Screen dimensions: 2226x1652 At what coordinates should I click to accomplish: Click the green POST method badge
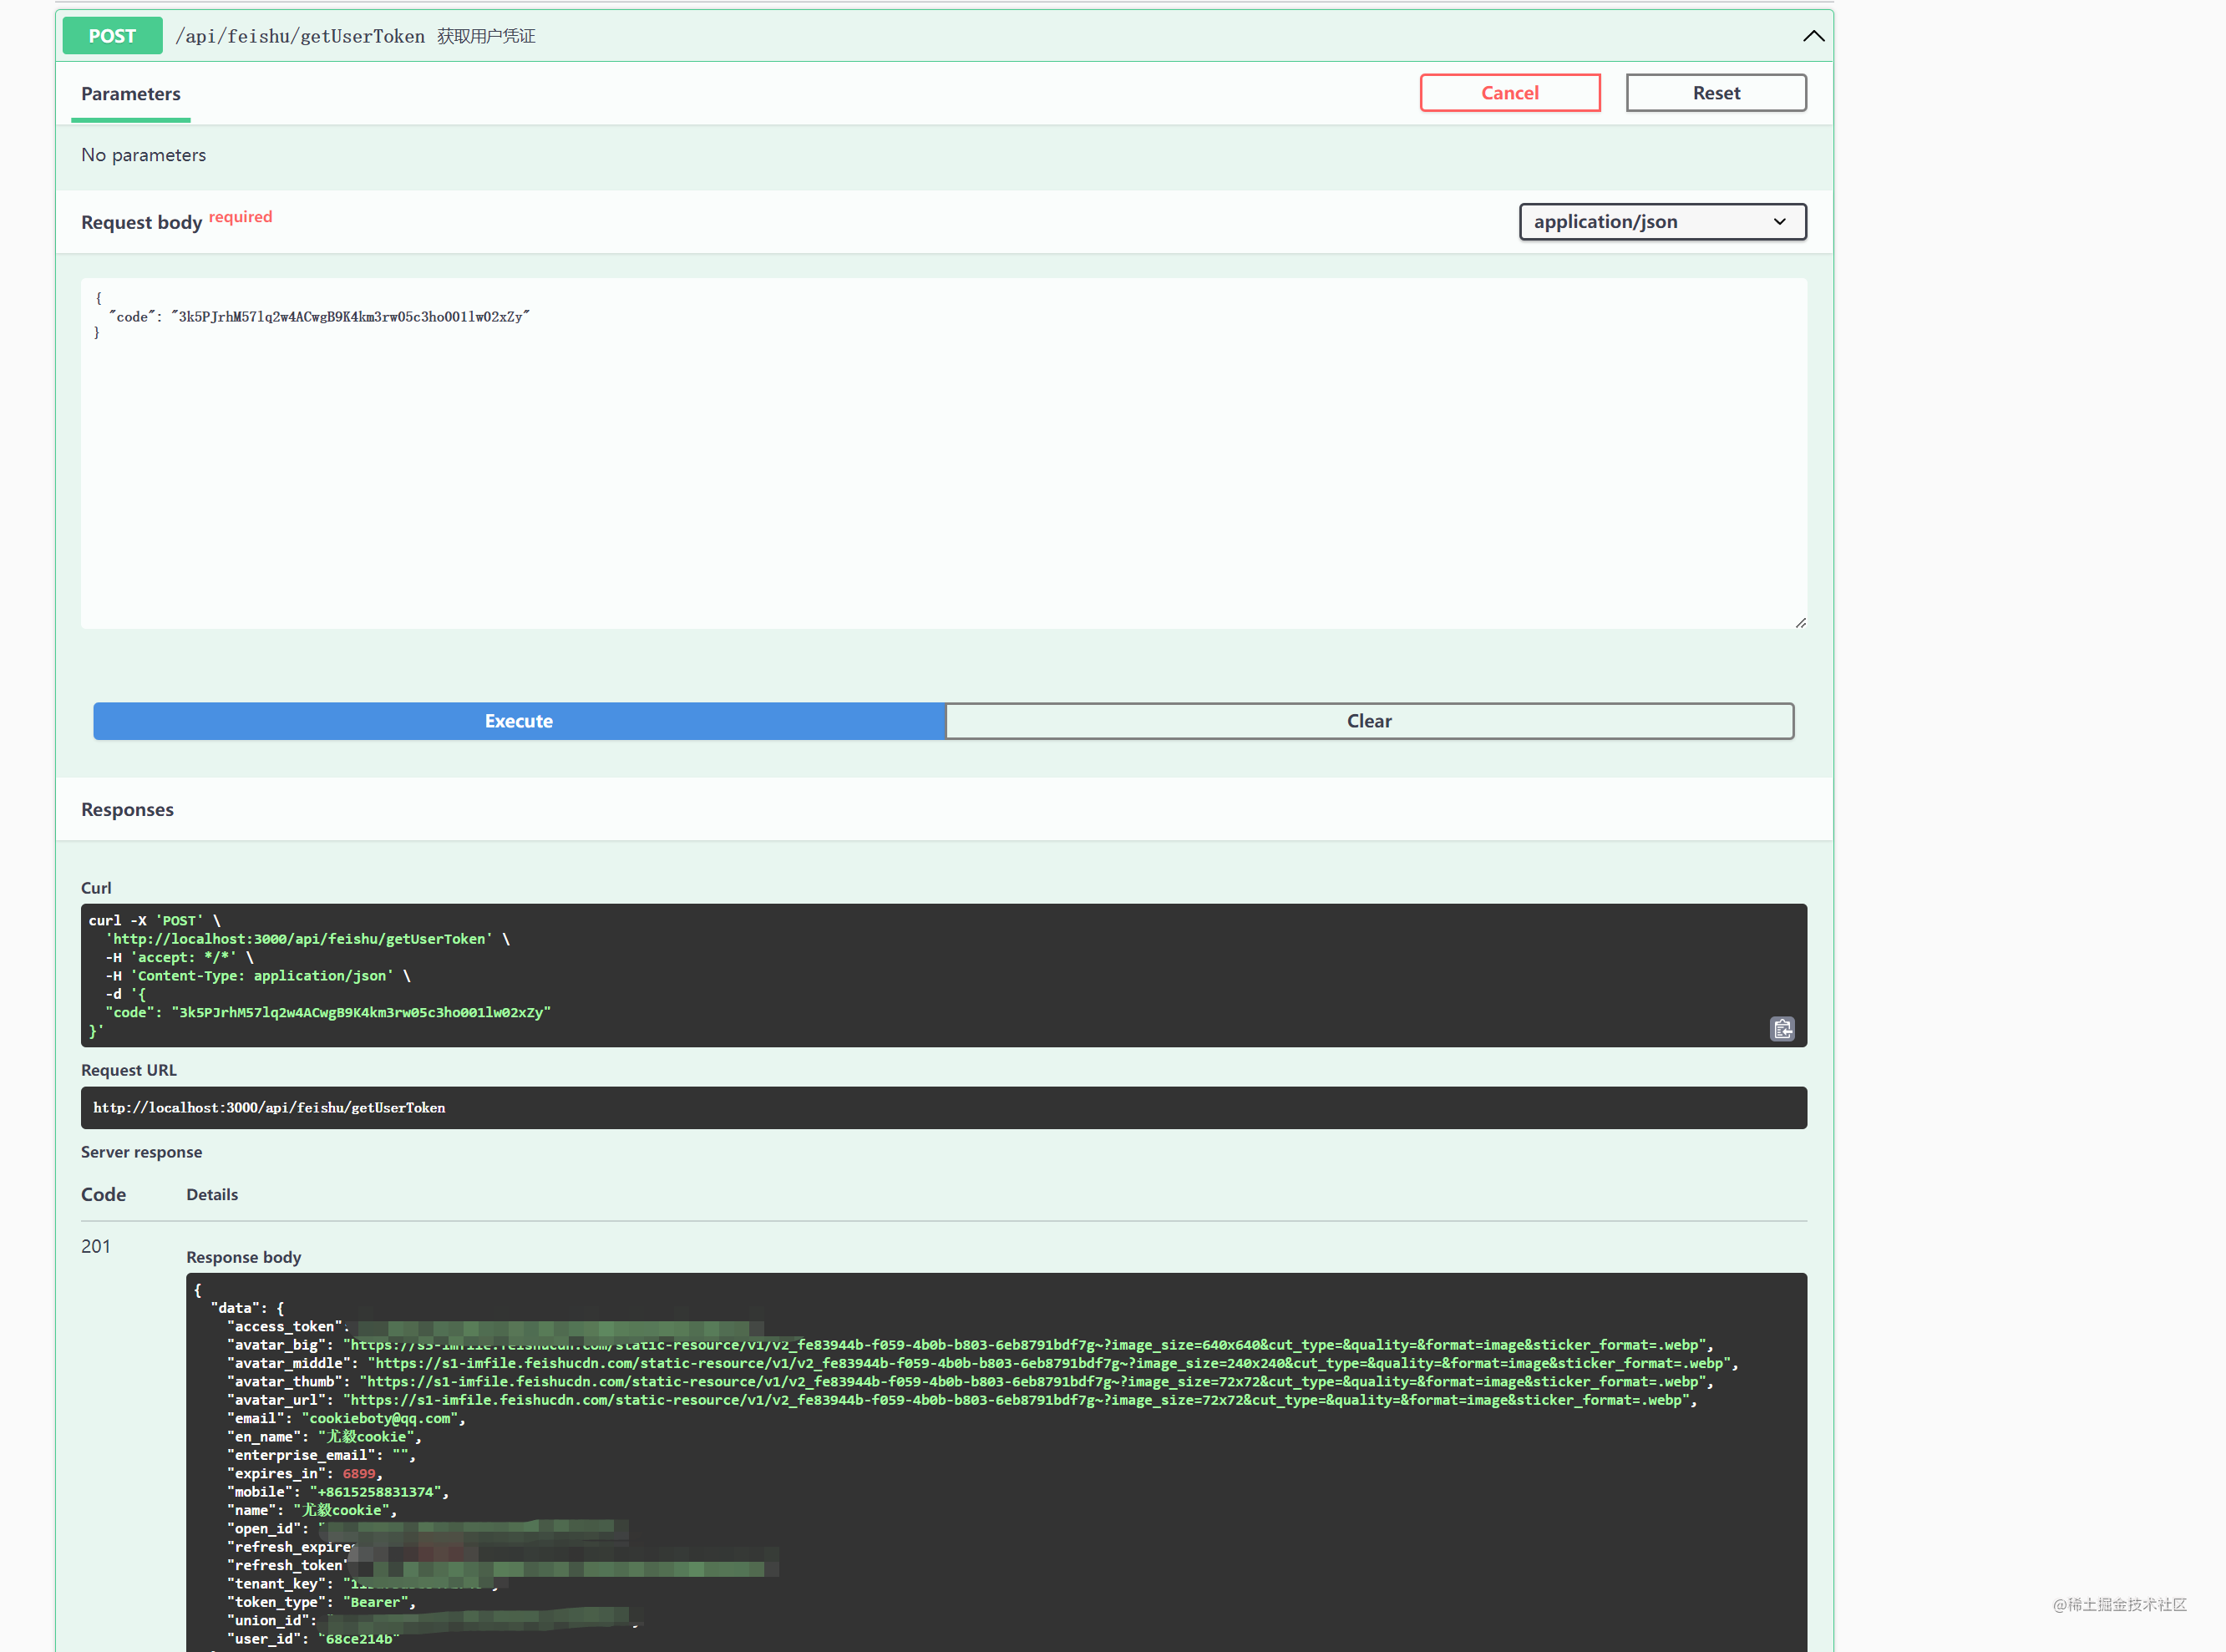click(112, 36)
